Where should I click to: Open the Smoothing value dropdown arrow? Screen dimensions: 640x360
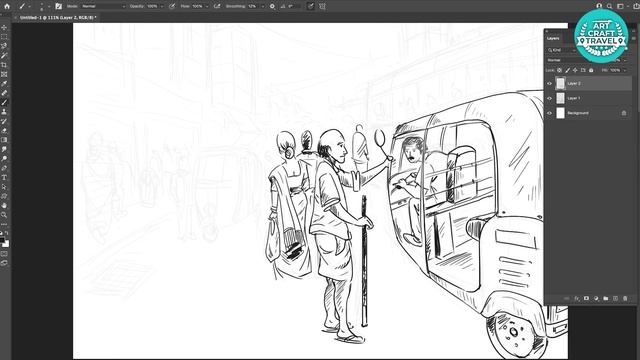pos(262,7)
